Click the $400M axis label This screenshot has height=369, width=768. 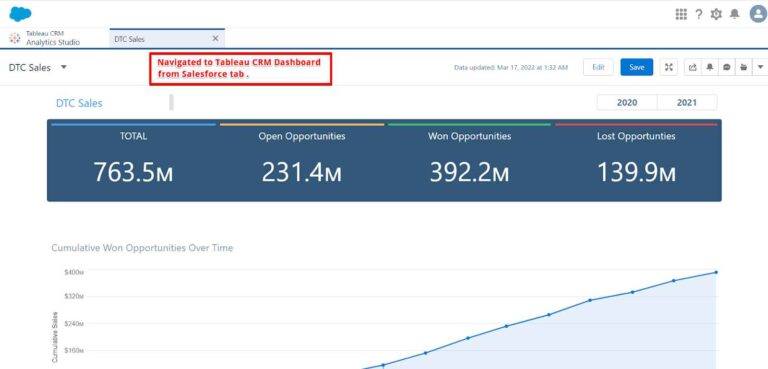point(74,272)
